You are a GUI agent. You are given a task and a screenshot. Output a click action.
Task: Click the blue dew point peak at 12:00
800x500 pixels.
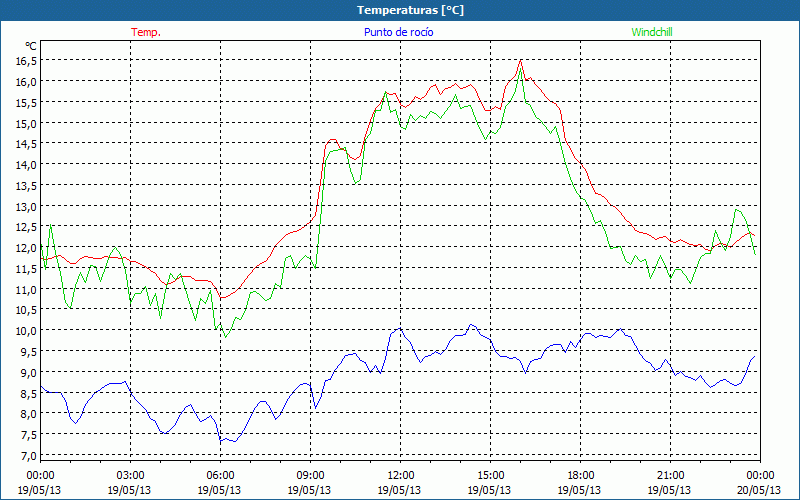[400, 328]
